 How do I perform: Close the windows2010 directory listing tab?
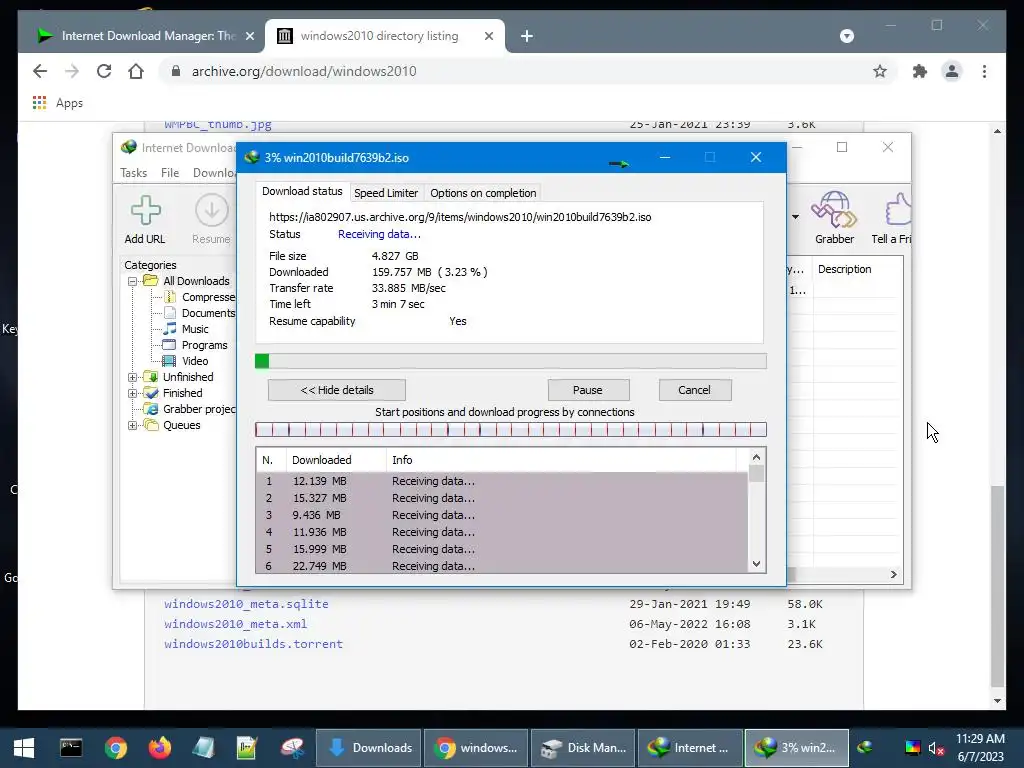click(x=488, y=36)
